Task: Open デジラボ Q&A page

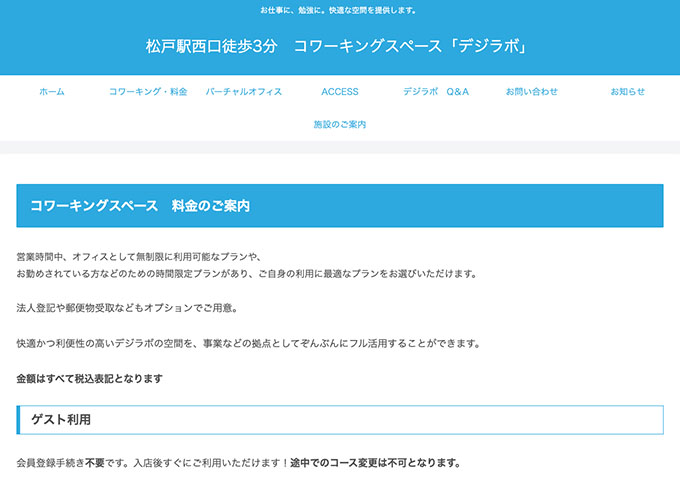Action: click(436, 91)
